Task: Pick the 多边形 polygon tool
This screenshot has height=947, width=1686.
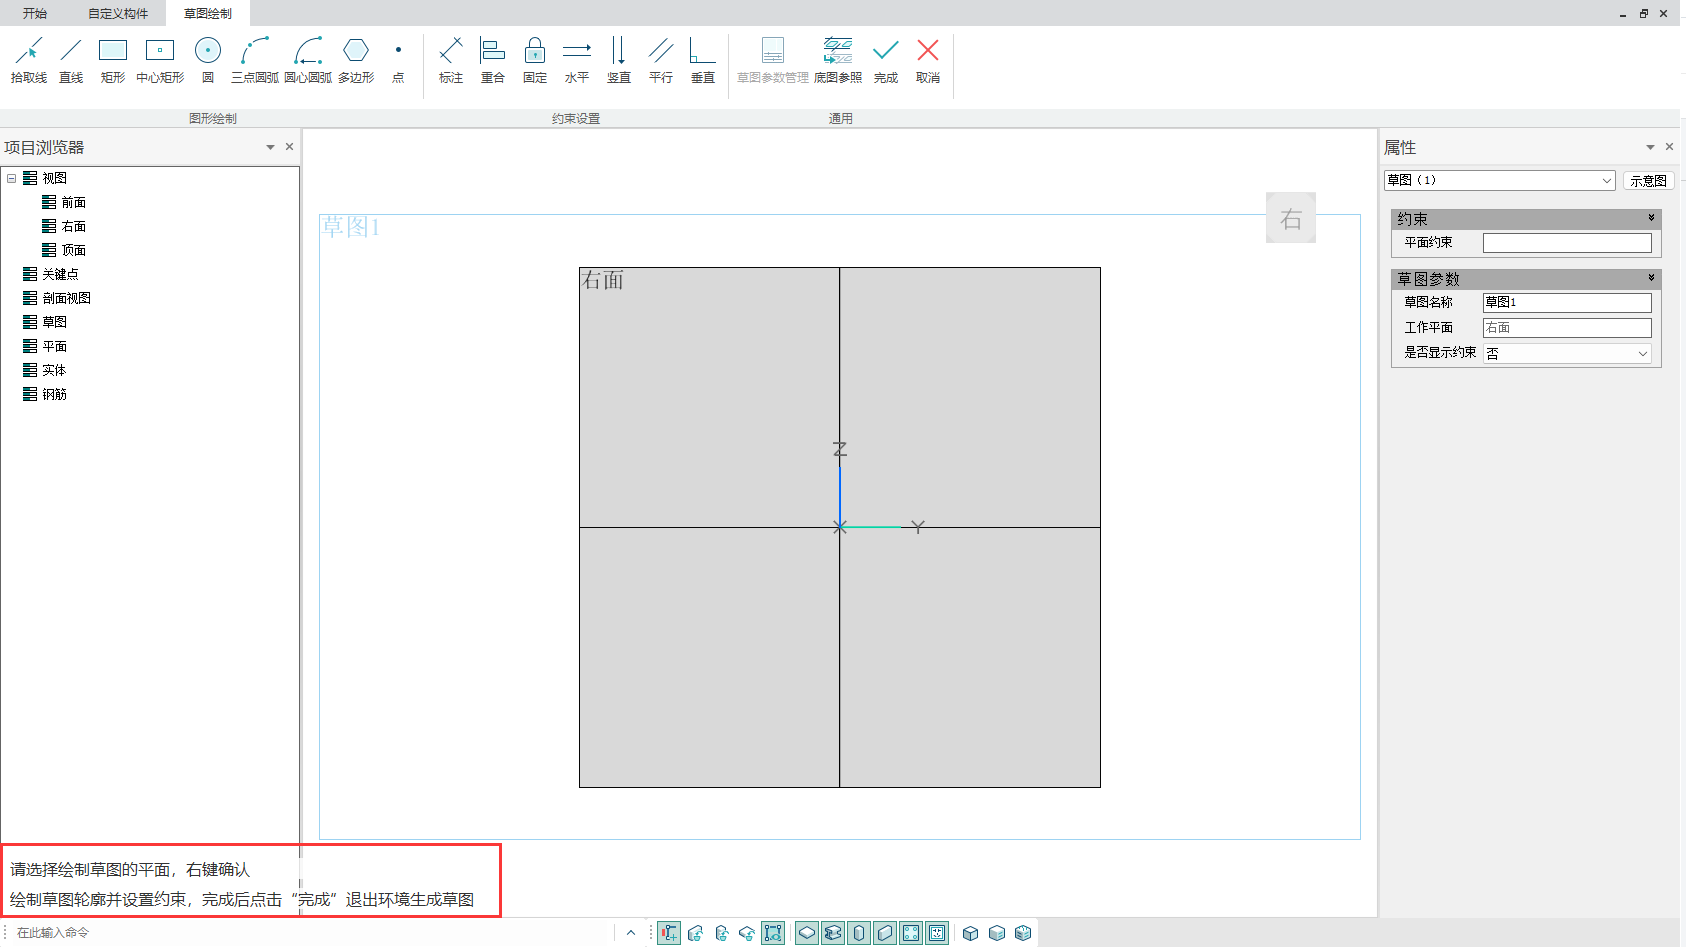Action: [356, 60]
